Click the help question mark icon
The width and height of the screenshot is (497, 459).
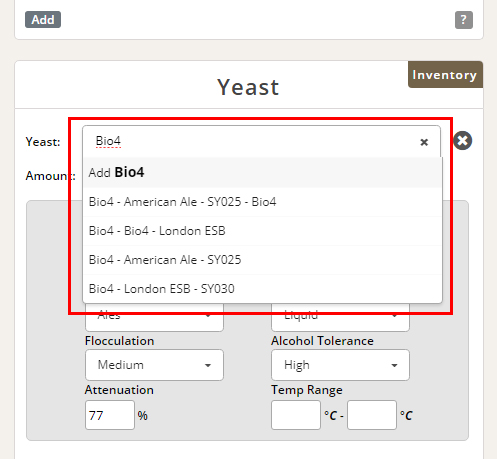[x=464, y=20]
